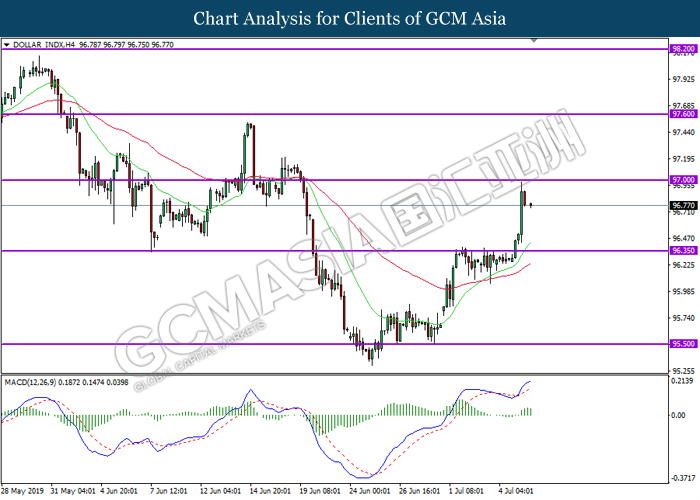Click the 97.925 price scale value
This screenshot has height=500, width=700.
[684, 79]
